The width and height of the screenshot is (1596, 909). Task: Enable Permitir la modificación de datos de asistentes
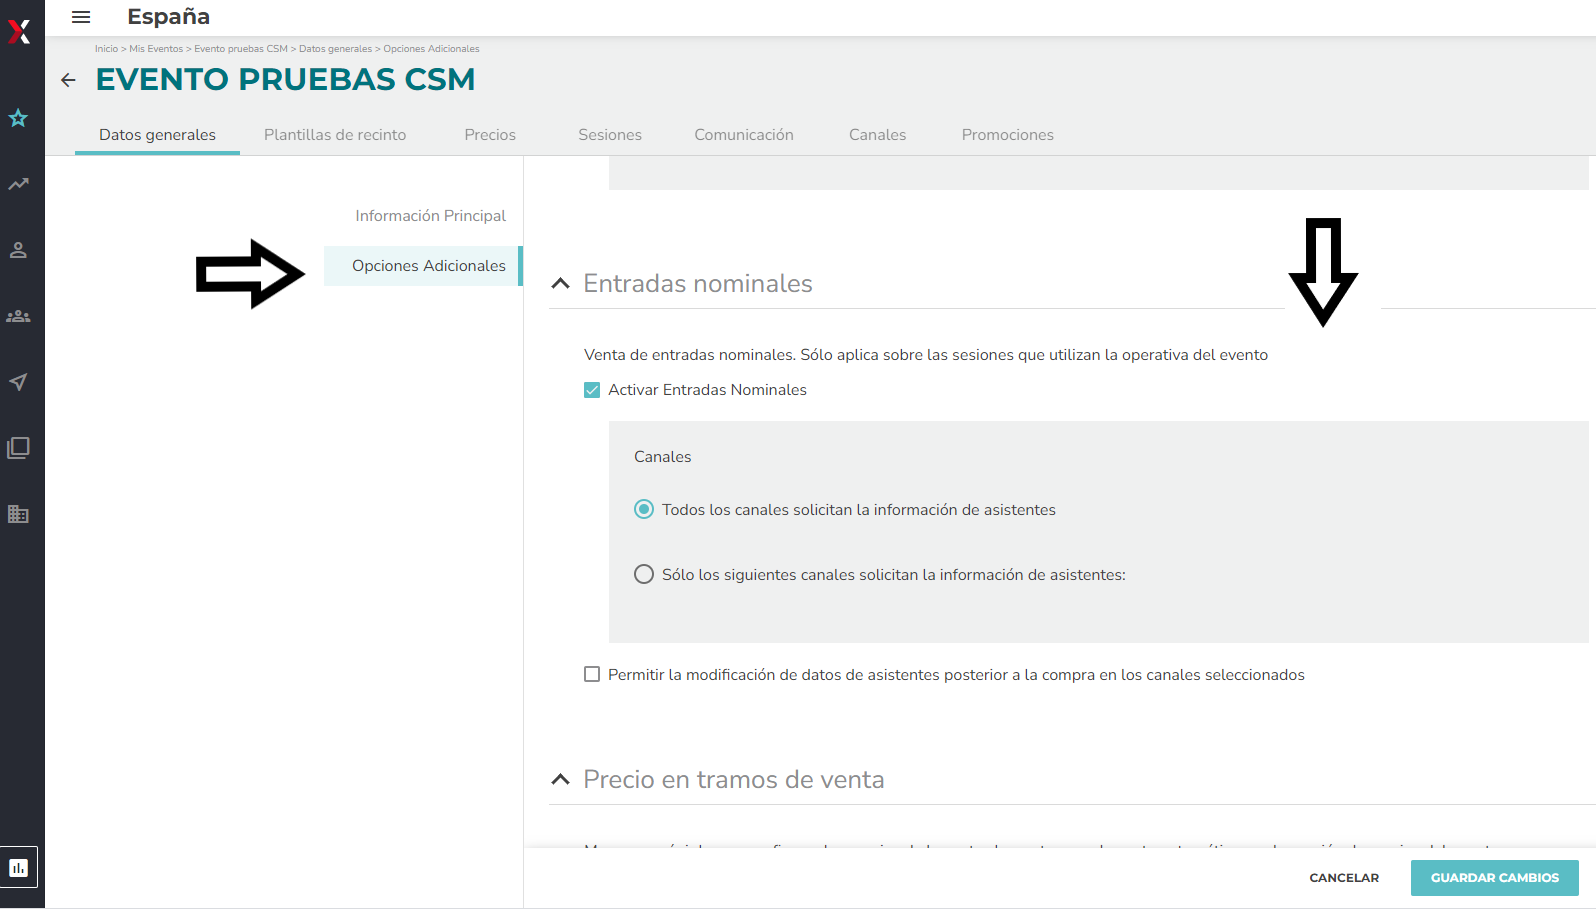[x=592, y=675]
